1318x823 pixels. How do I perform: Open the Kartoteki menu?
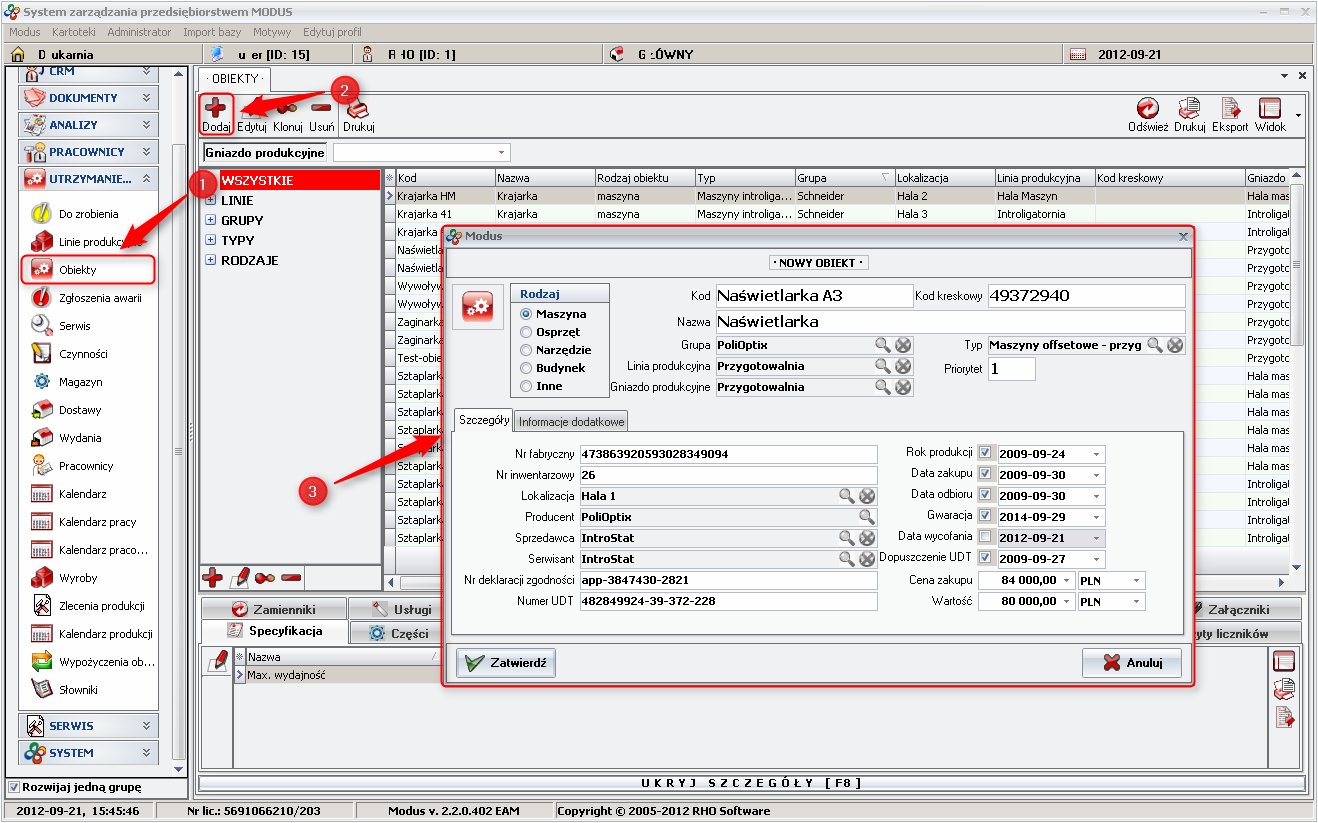coord(73,32)
